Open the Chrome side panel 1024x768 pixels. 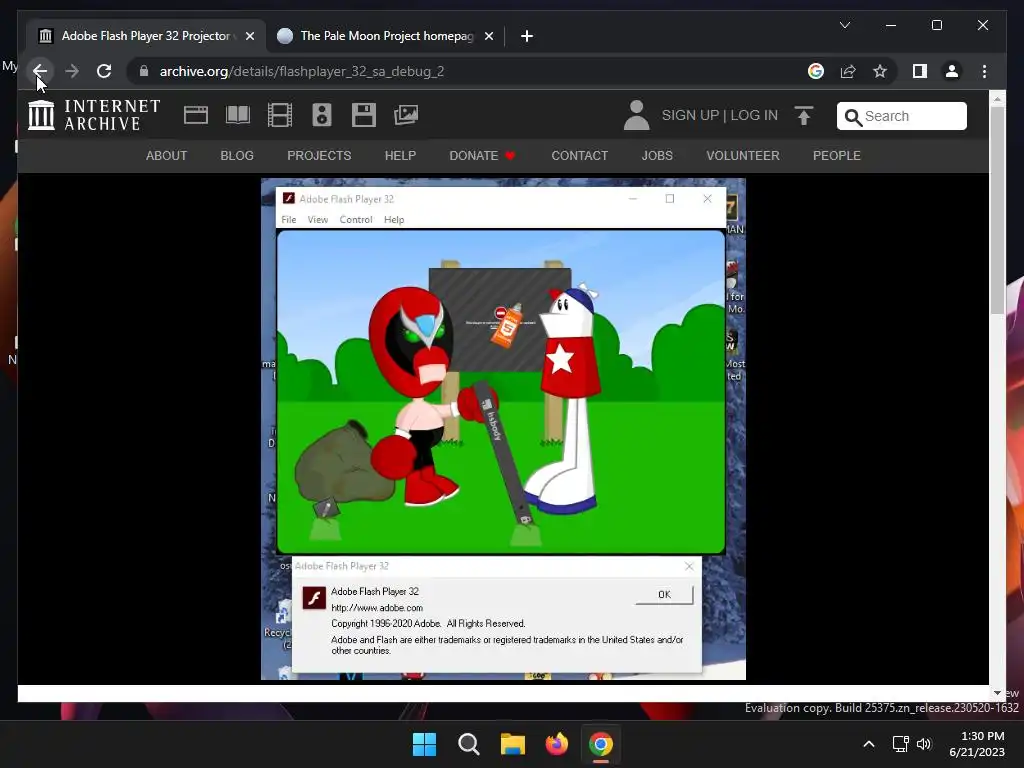click(920, 71)
